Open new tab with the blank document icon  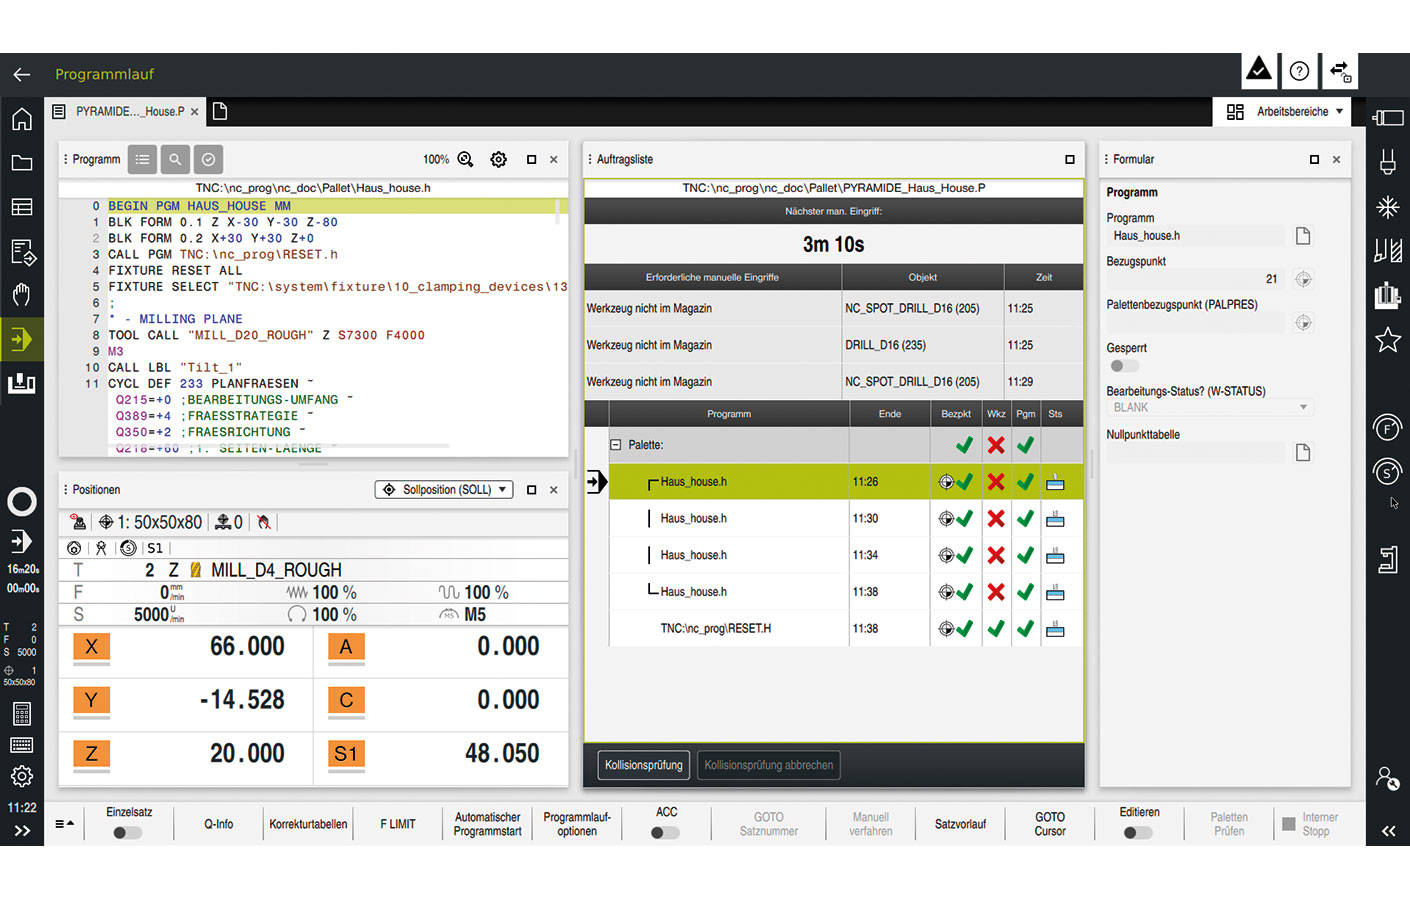point(220,111)
